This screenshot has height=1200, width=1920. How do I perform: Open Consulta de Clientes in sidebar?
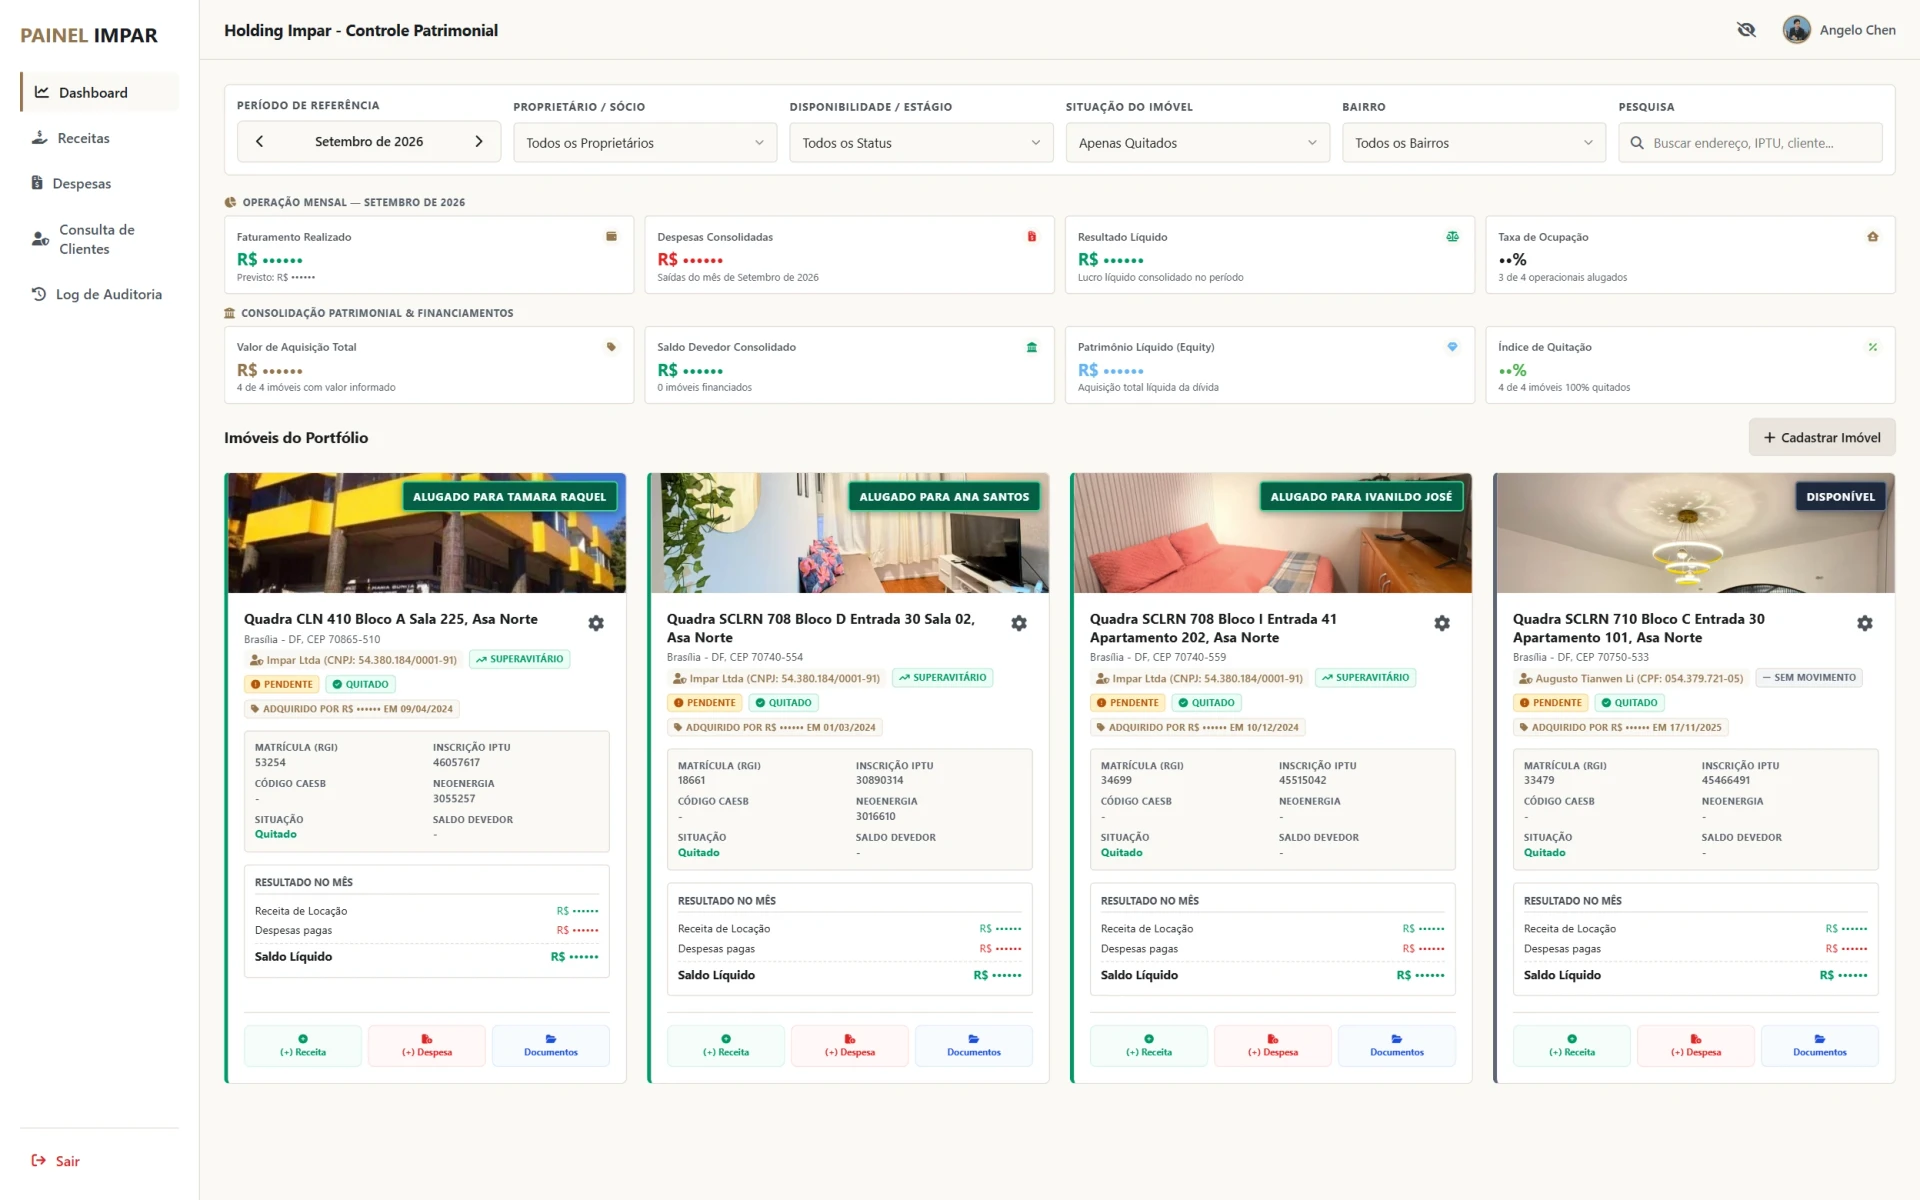pos(99,239)
